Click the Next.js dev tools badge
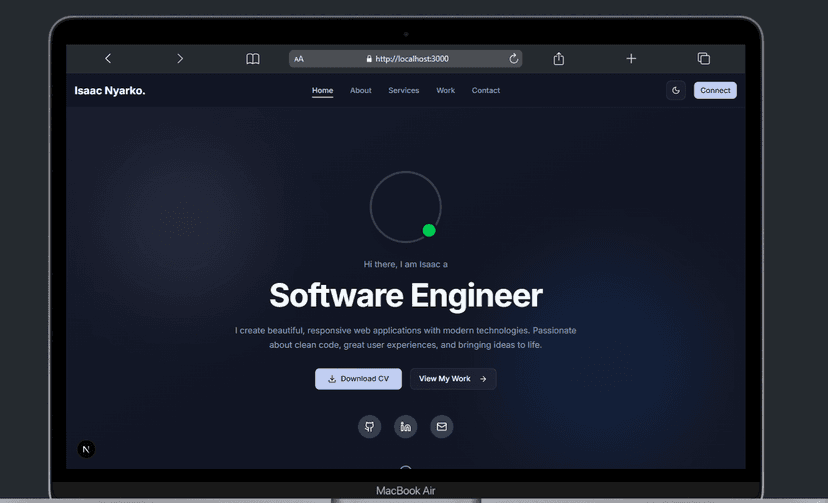The height and width of the screenshot is (503, 828). (x=86, y=449)
